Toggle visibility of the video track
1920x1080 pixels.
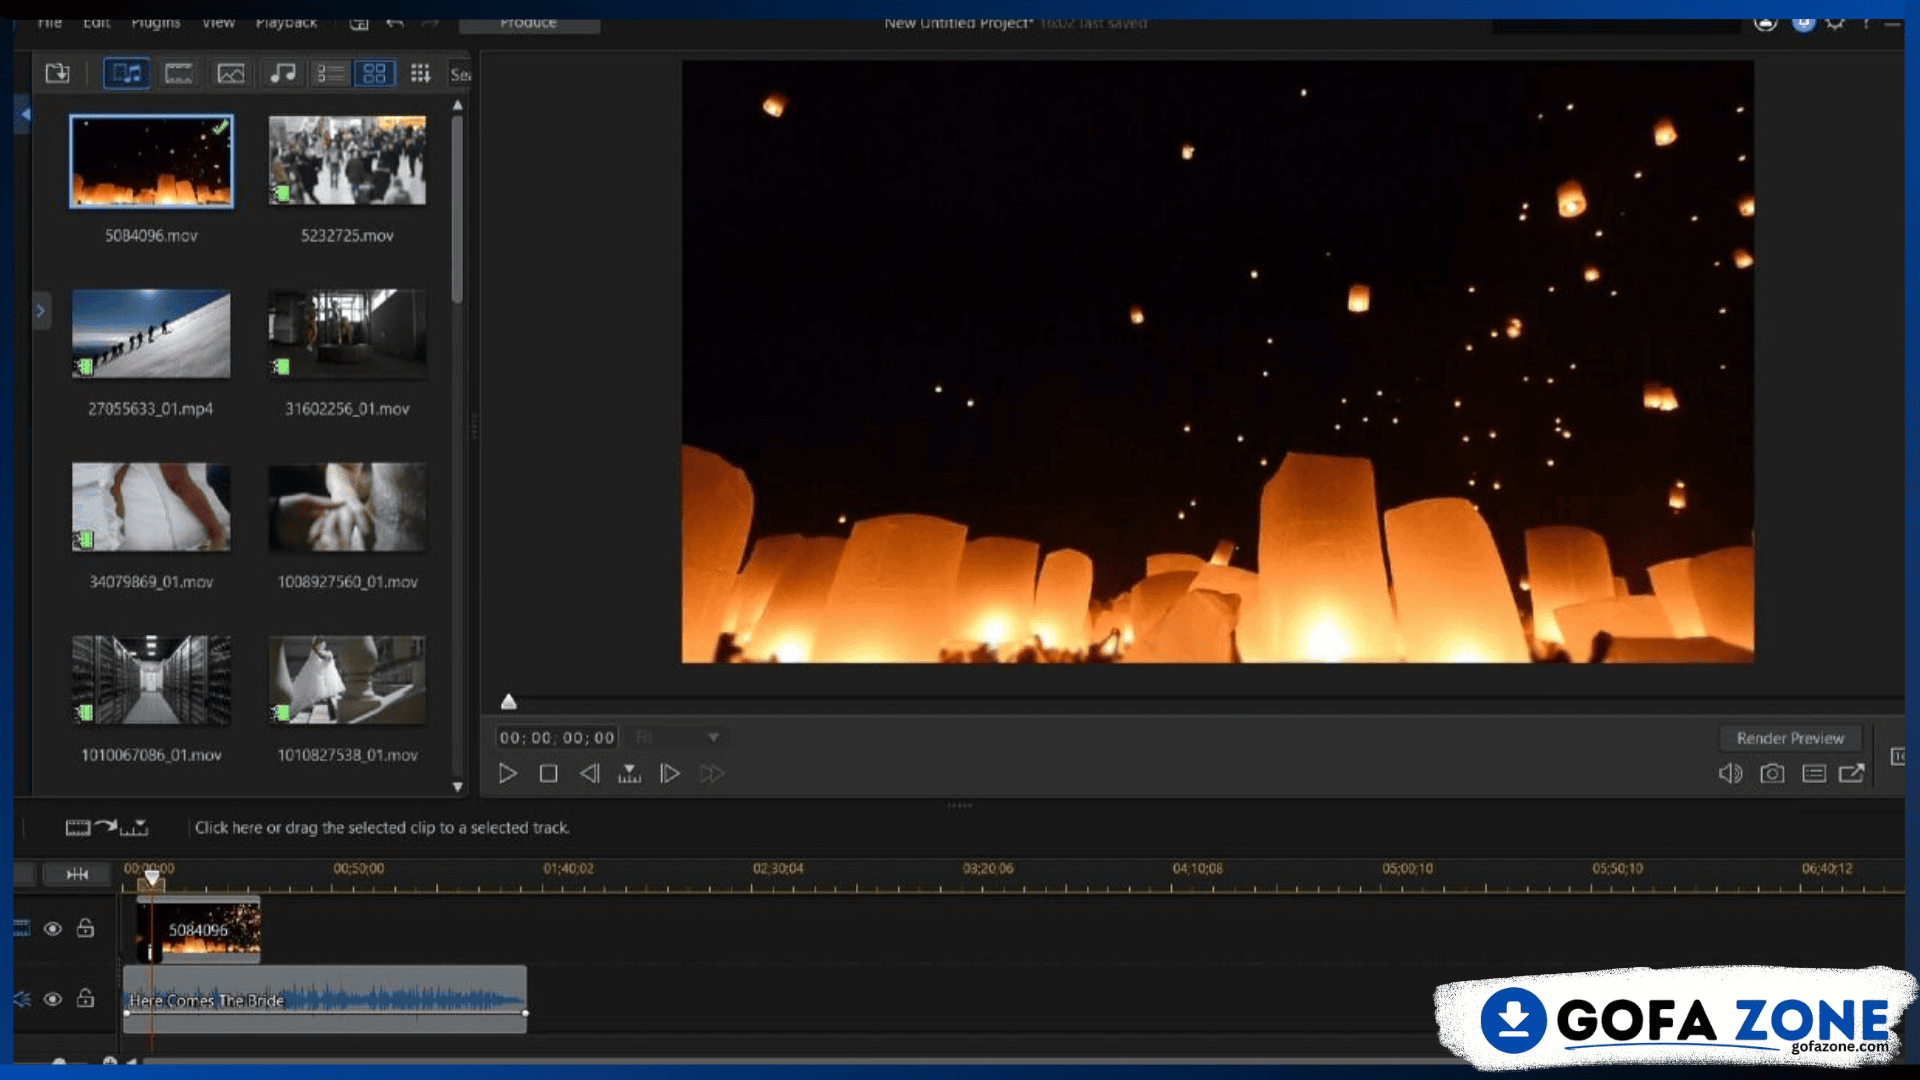[x=53, y=929]
